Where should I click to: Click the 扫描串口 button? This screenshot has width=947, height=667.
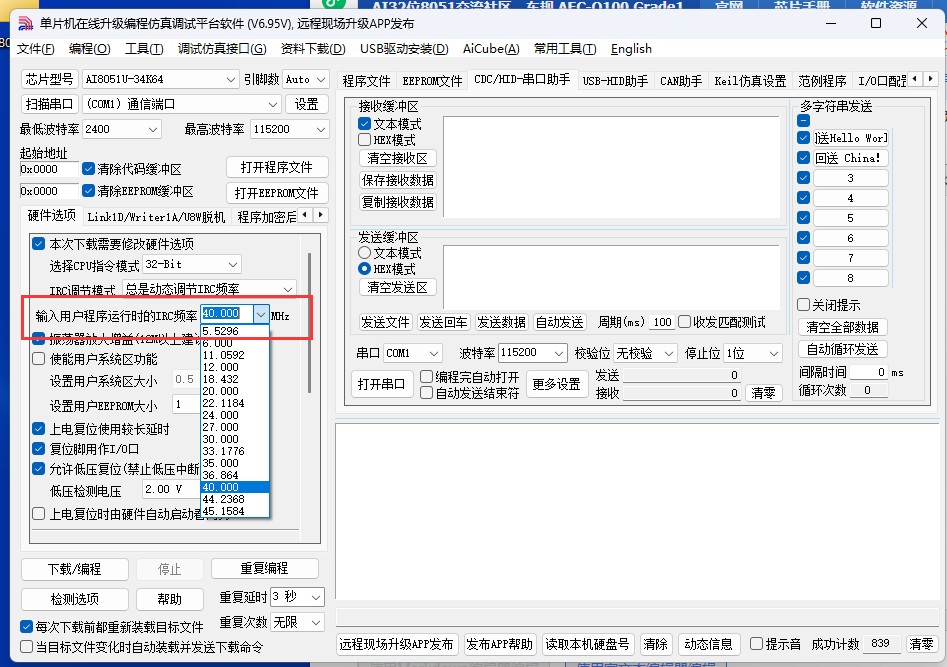point(50,104)
